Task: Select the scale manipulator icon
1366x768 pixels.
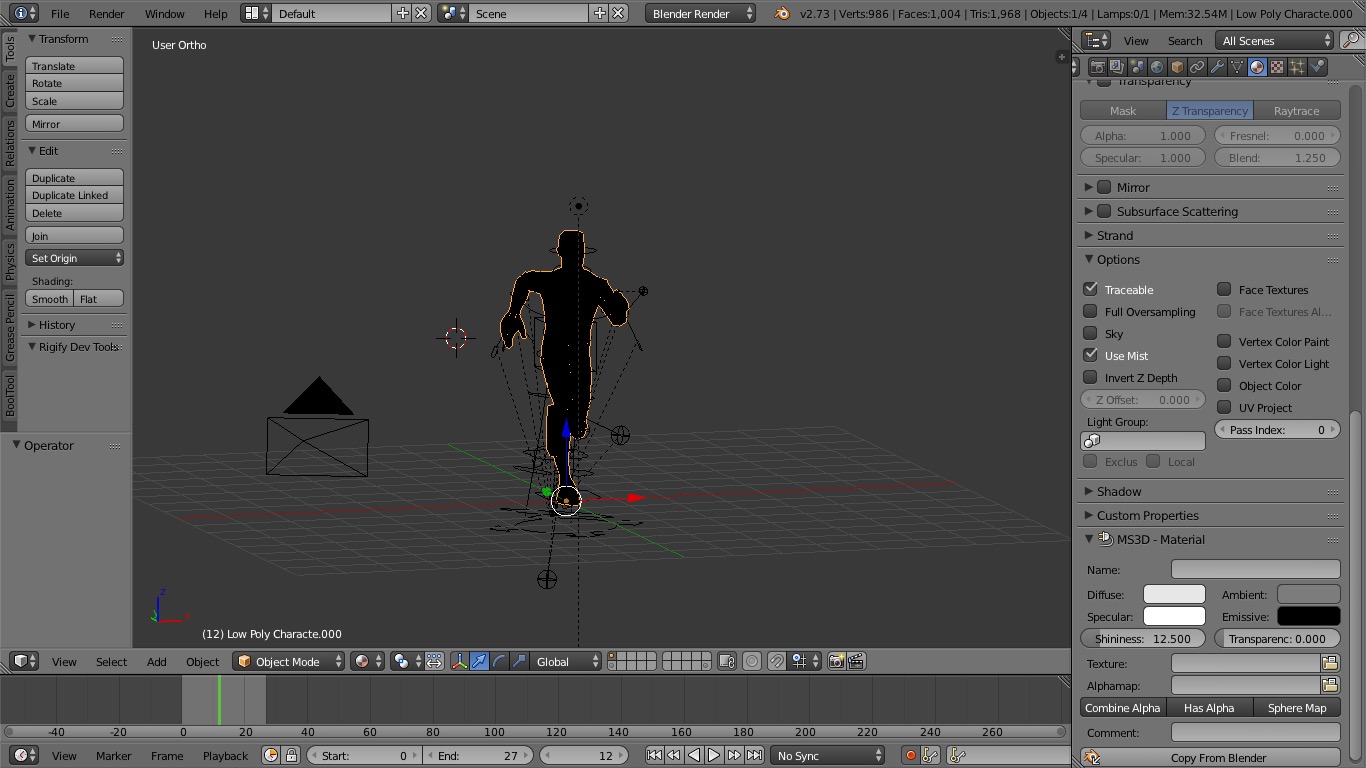Action: tap(519, 661)
